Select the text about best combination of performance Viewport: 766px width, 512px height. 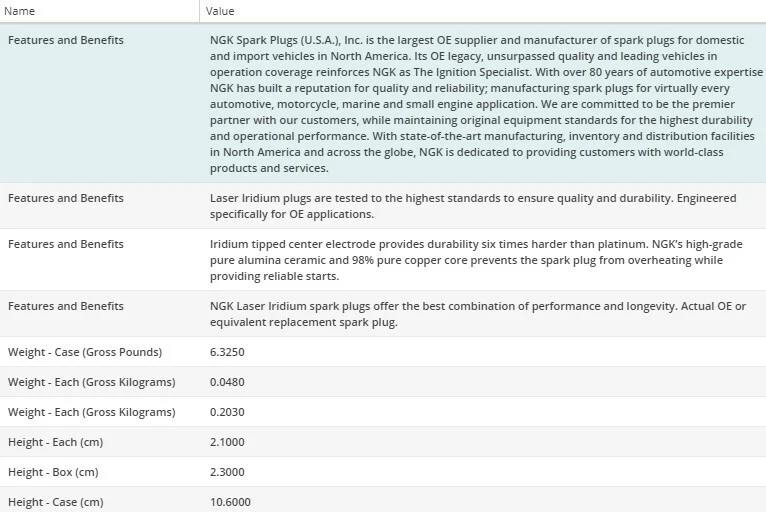coord(478,314)
